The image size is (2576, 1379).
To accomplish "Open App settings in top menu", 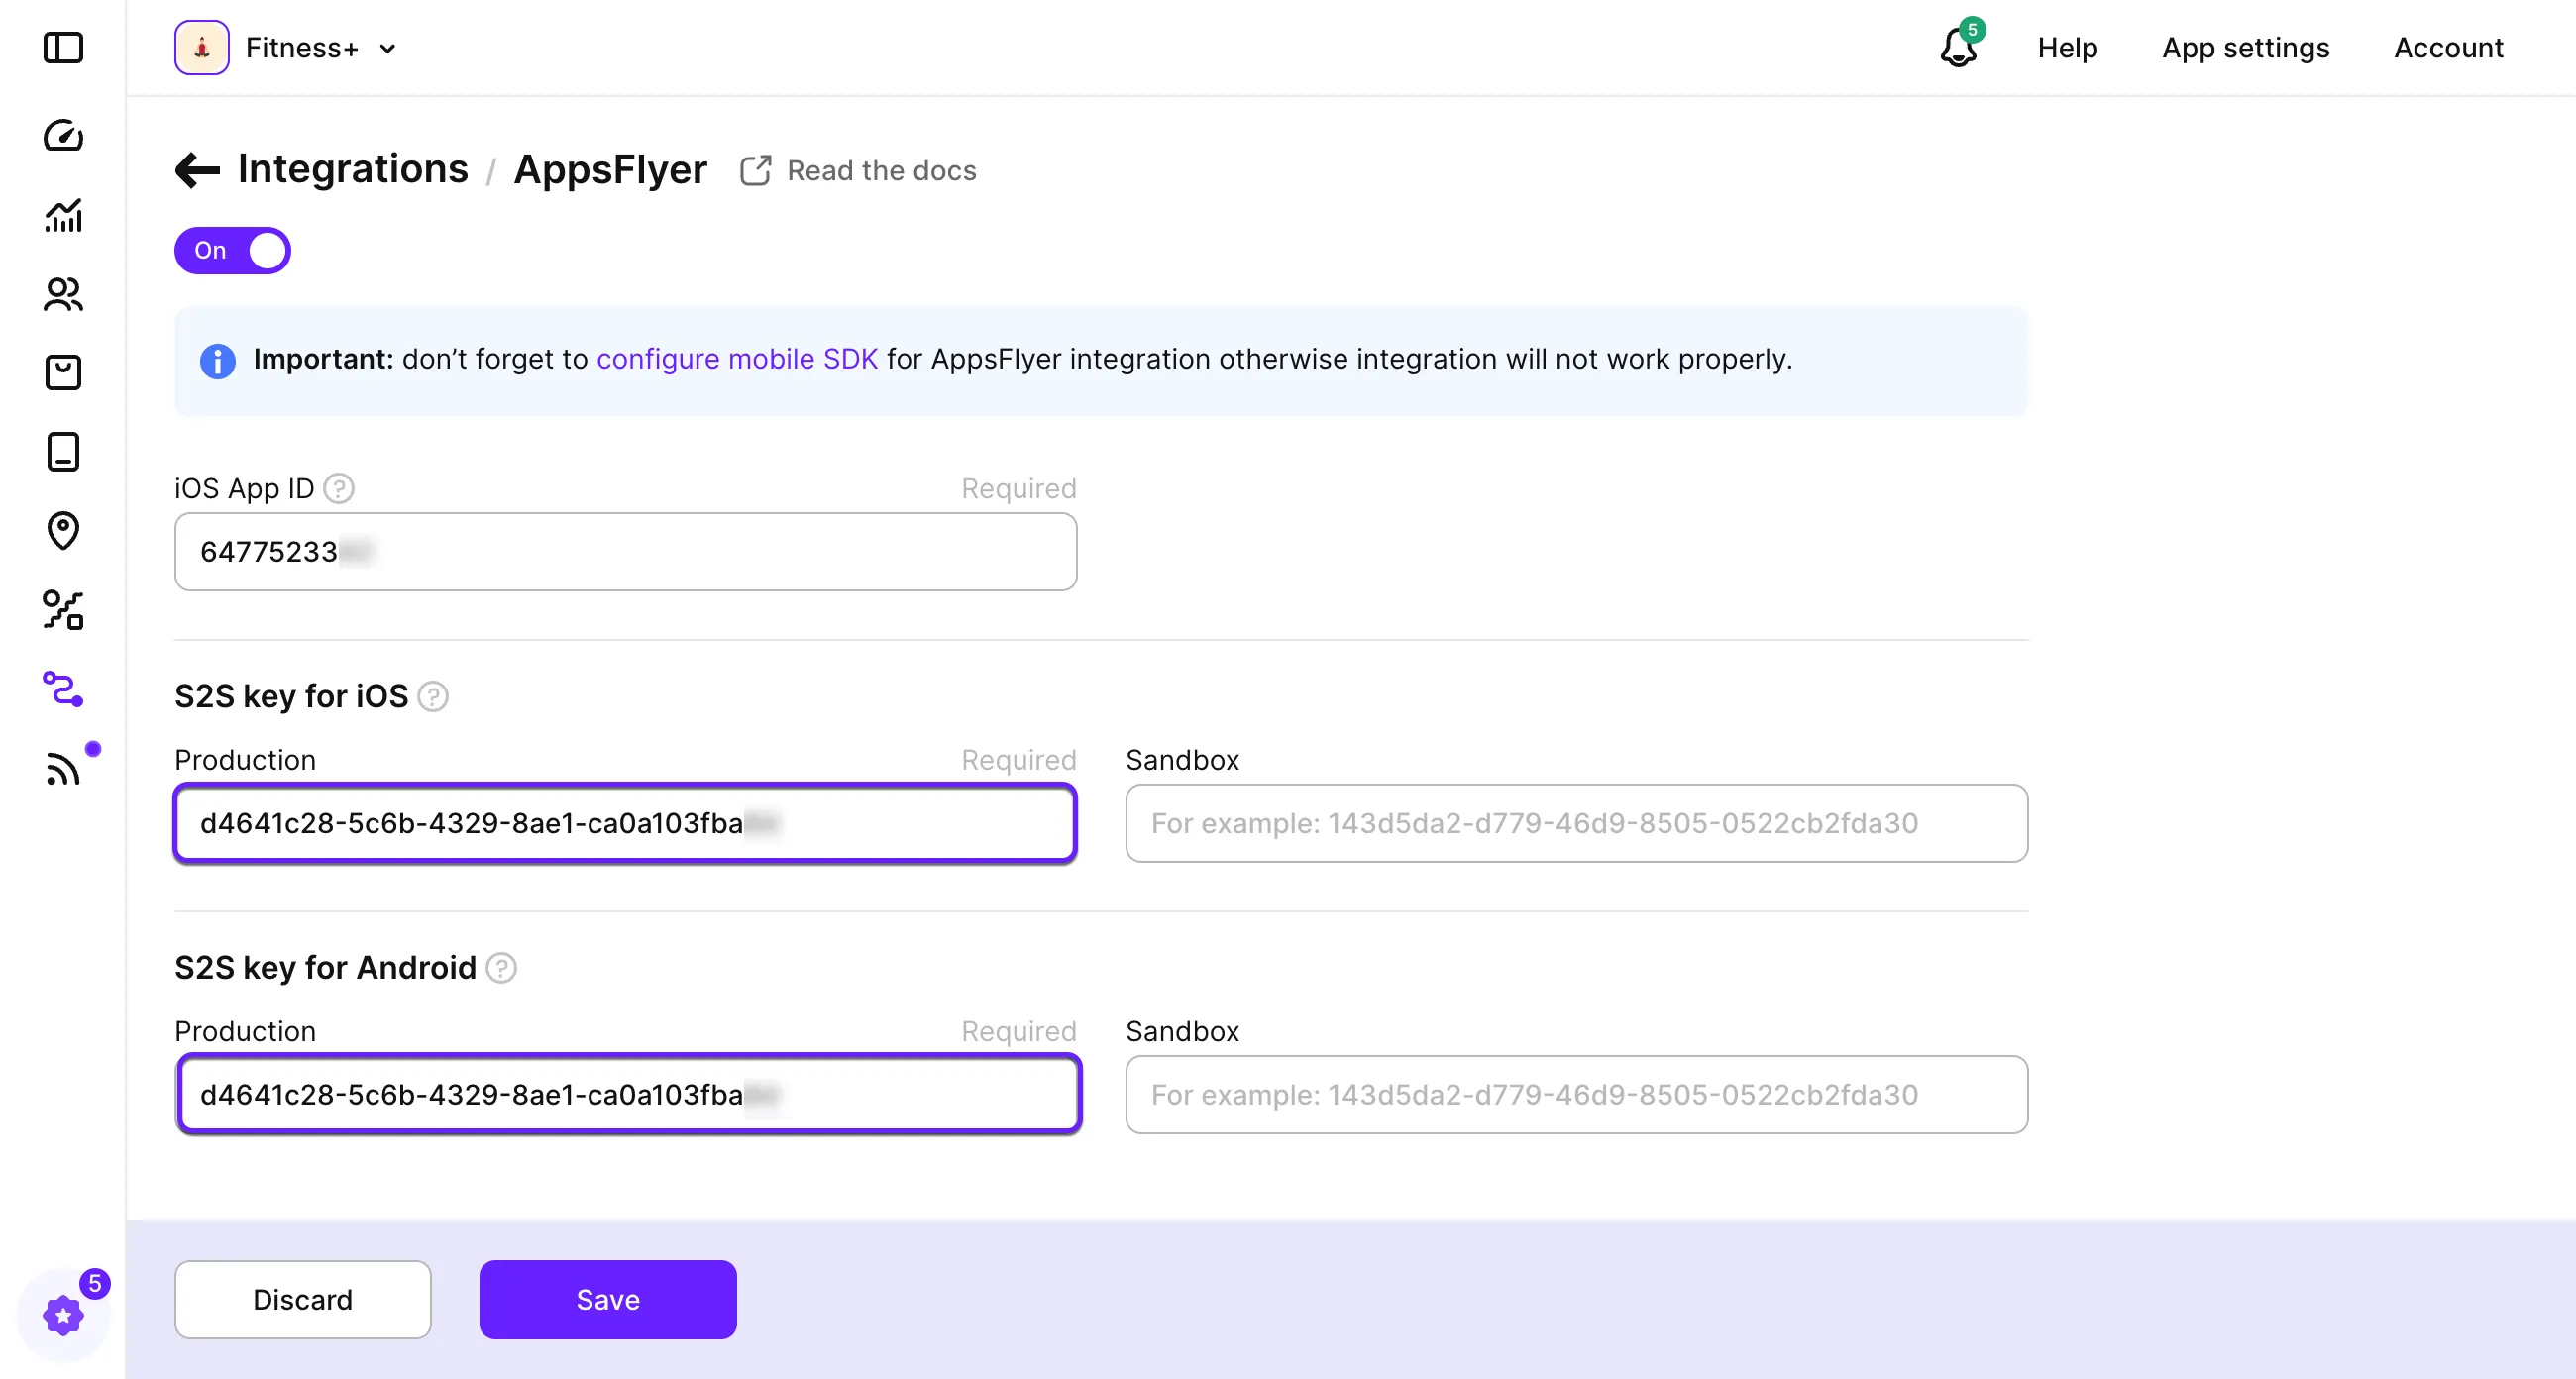I will pyautogui.click(x=2245, y=48).
